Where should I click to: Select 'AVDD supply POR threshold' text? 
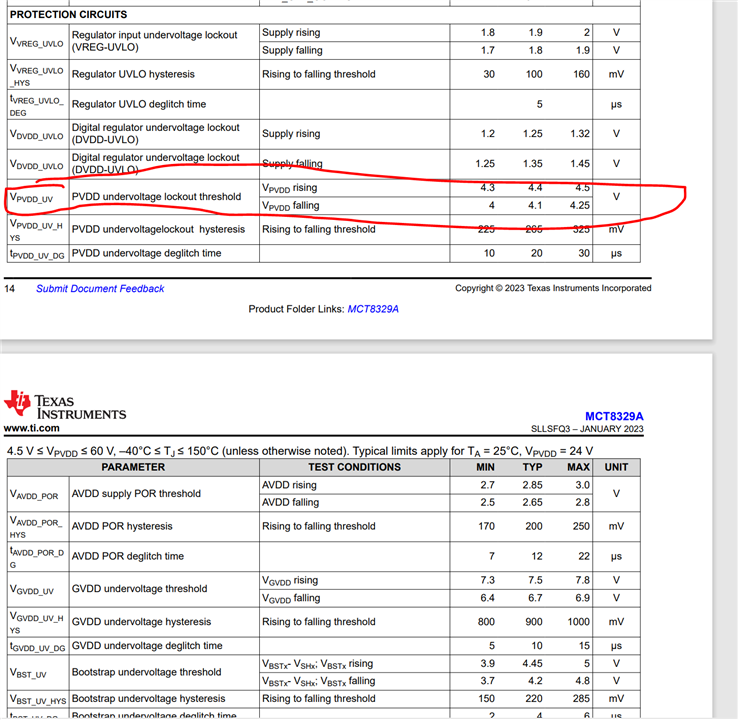[x=136, y=494]
